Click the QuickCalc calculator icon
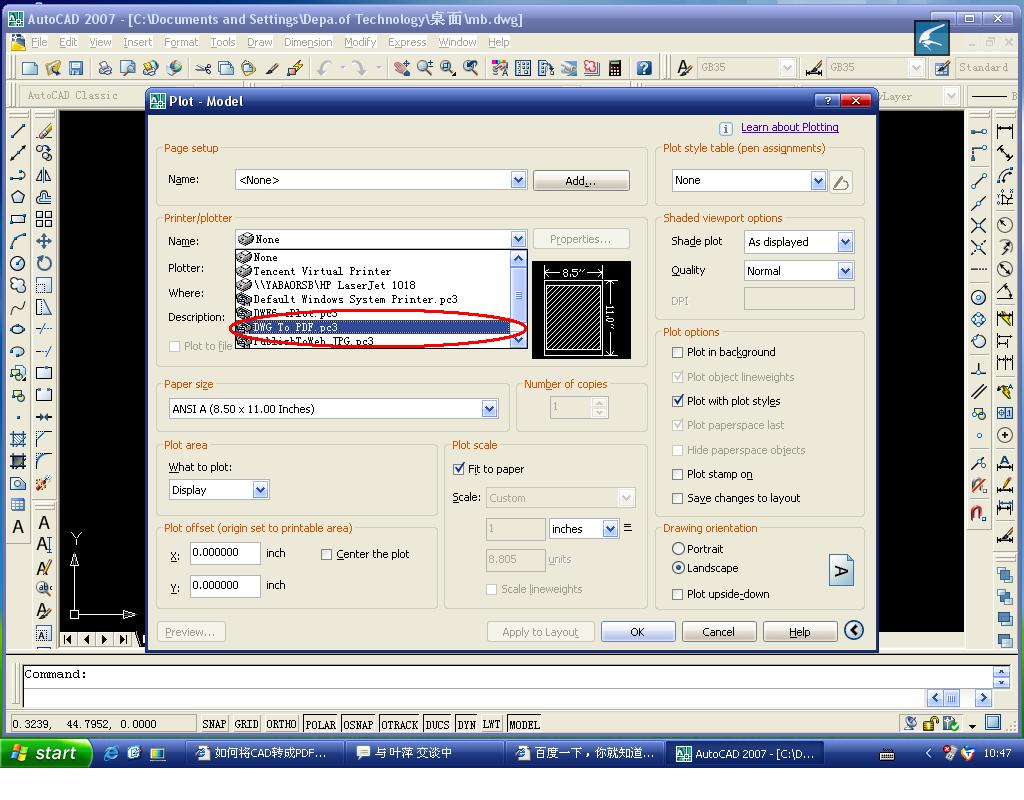Viewport: 1024px width, 800px height. point(615,67)
